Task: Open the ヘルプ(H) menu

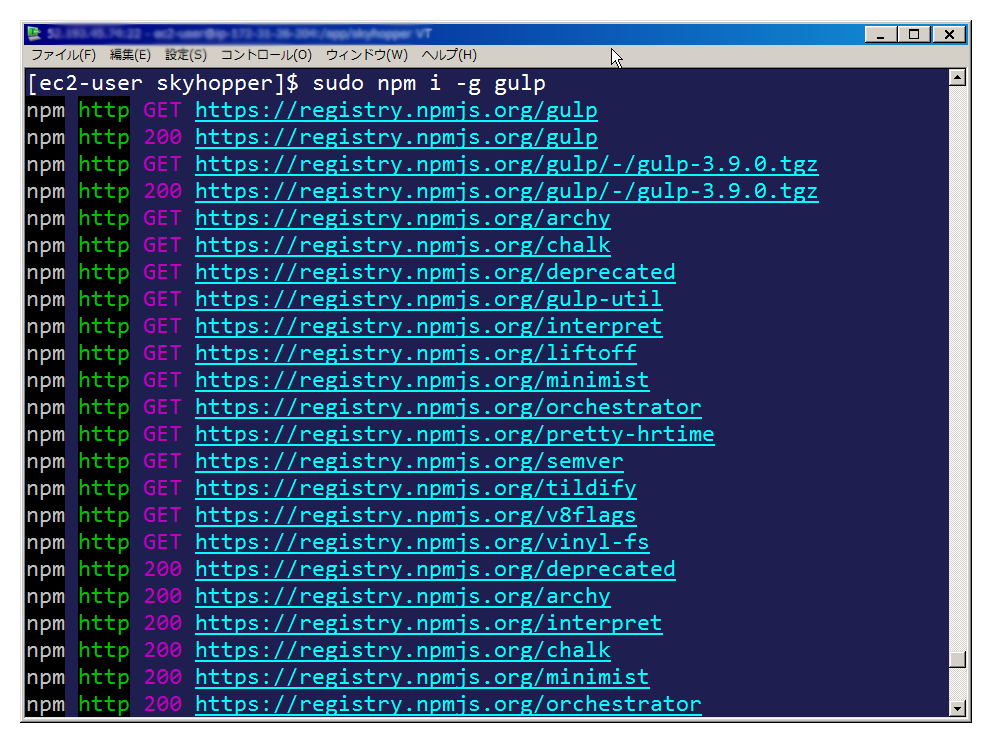Action: pos(449,55)
